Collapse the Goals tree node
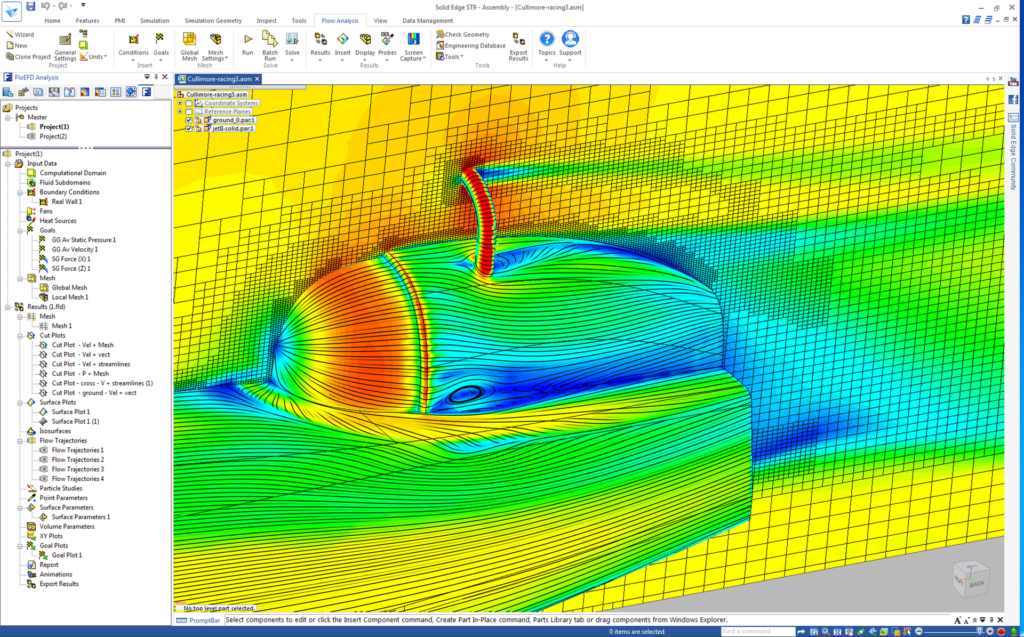This screenshot has height=637, width=1024. pos(19,230)
